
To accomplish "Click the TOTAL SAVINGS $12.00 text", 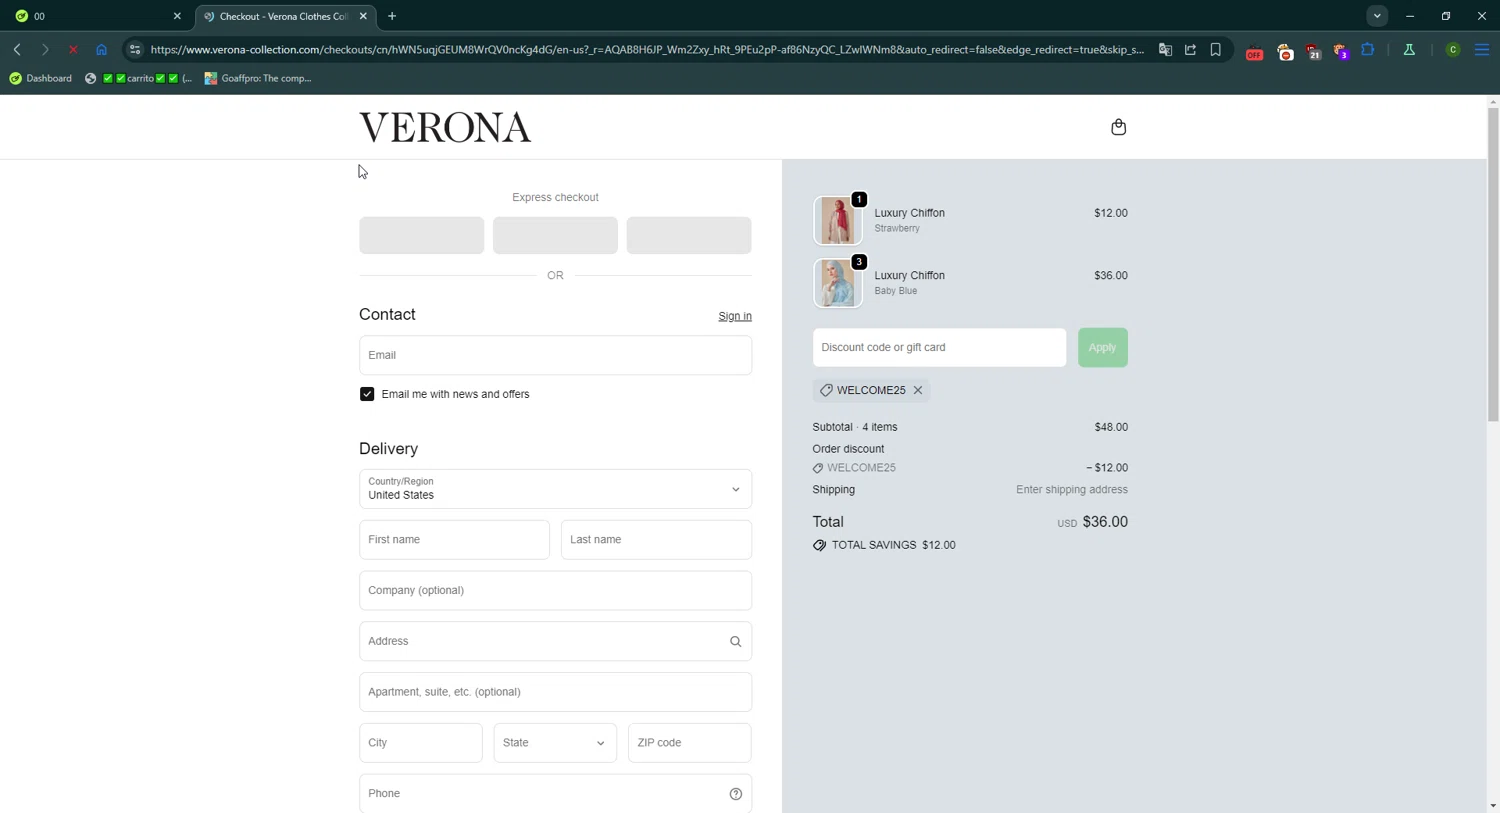I will pos(893,545).
